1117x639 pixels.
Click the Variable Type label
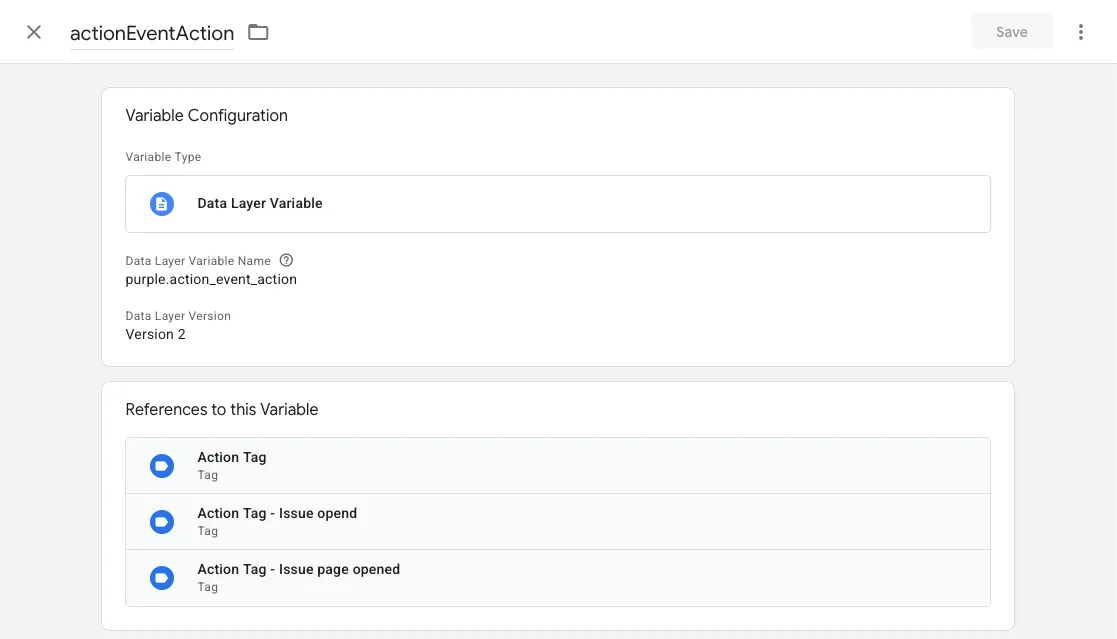pyautogui.click(x=163, y=157)
